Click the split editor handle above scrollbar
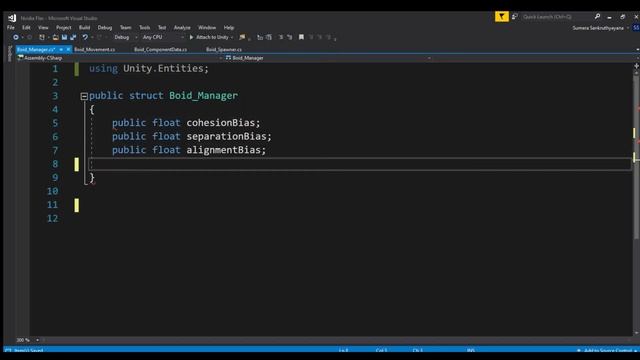Viewport: 640px width, 360px height. click(x=636, y=66)
